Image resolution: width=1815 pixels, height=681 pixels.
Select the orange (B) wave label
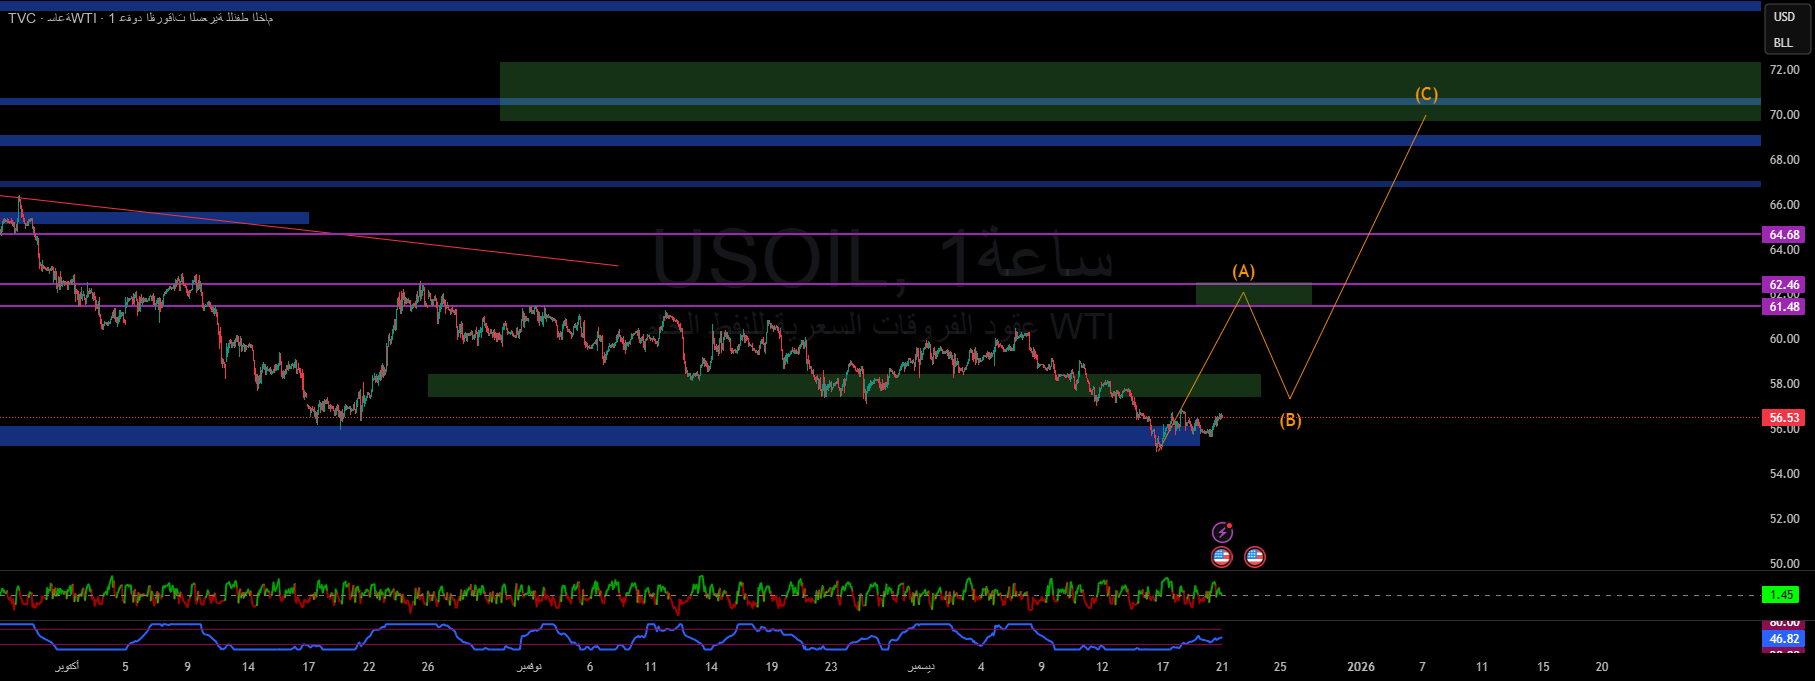coord(1291,420)
